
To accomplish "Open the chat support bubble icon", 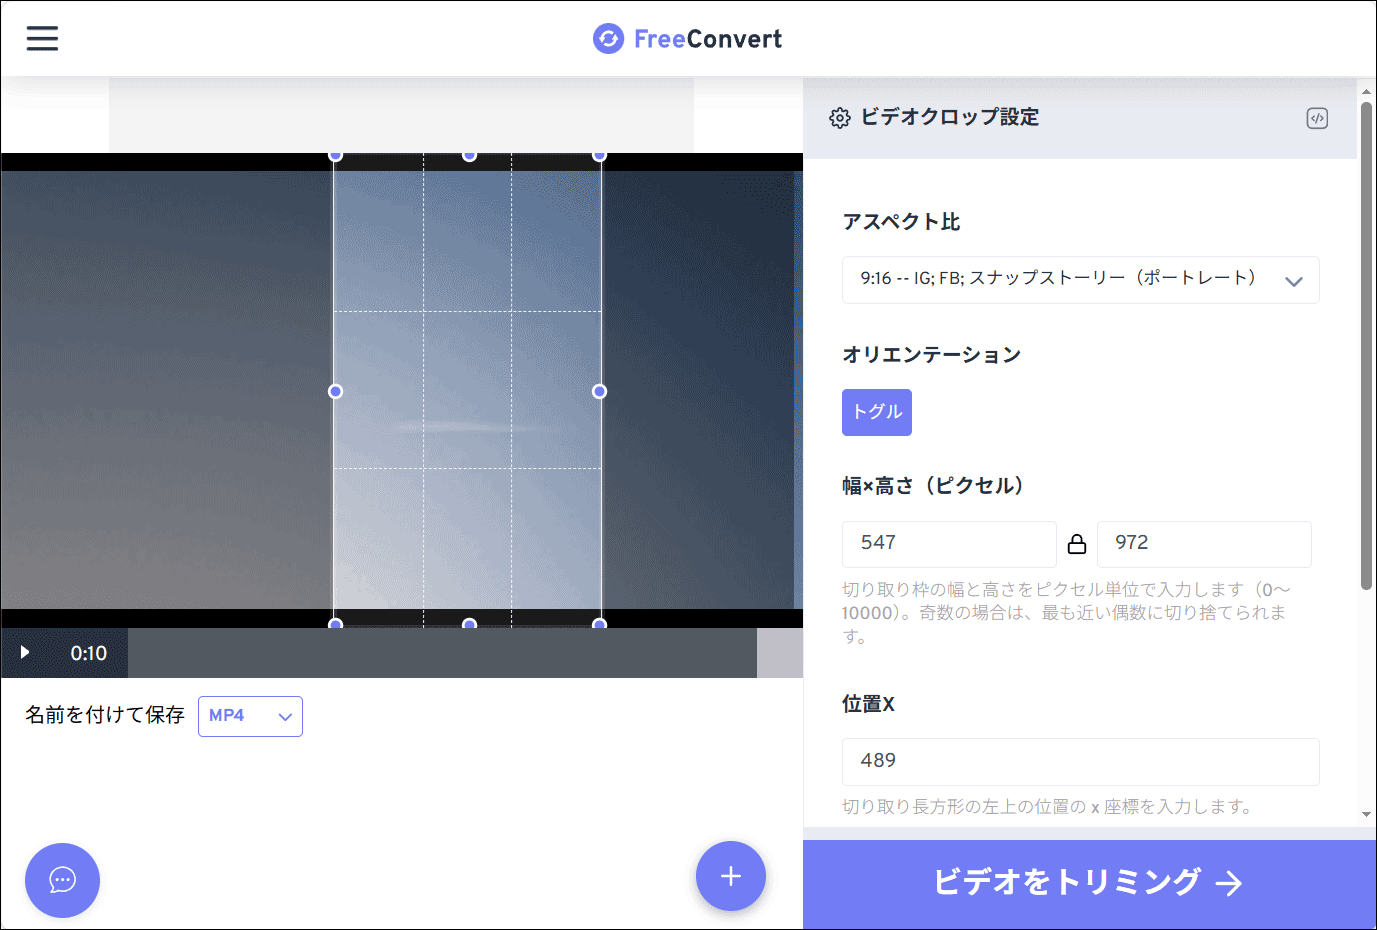I will click(61, 880).
